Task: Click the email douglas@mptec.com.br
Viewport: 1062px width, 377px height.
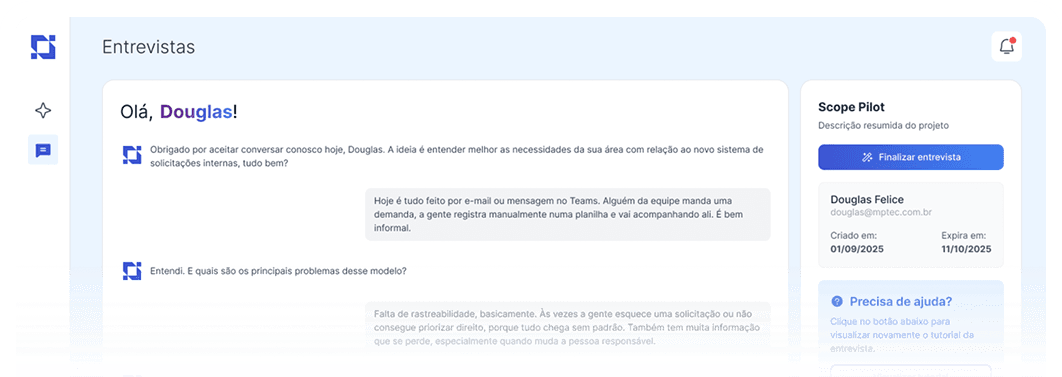Action: click(881, 213)
